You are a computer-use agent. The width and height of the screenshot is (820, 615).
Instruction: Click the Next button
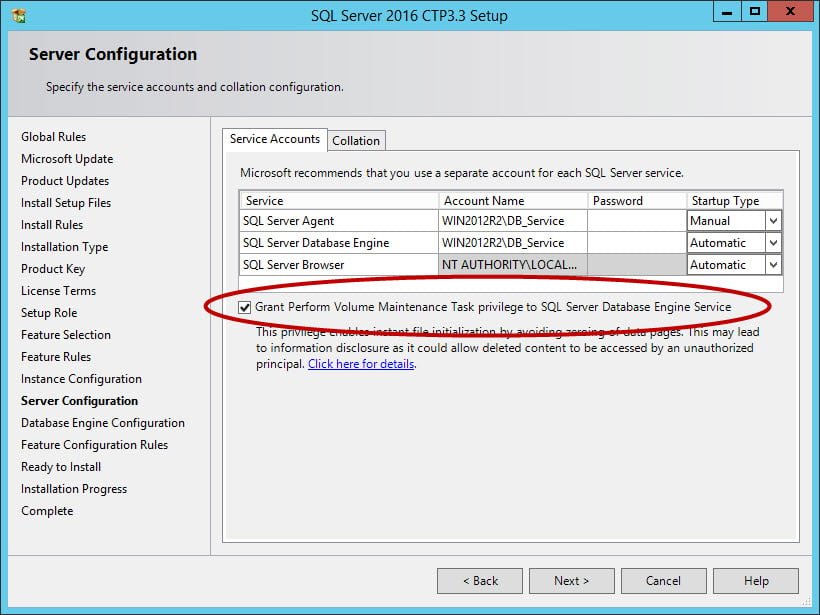[x=572, y=581]
